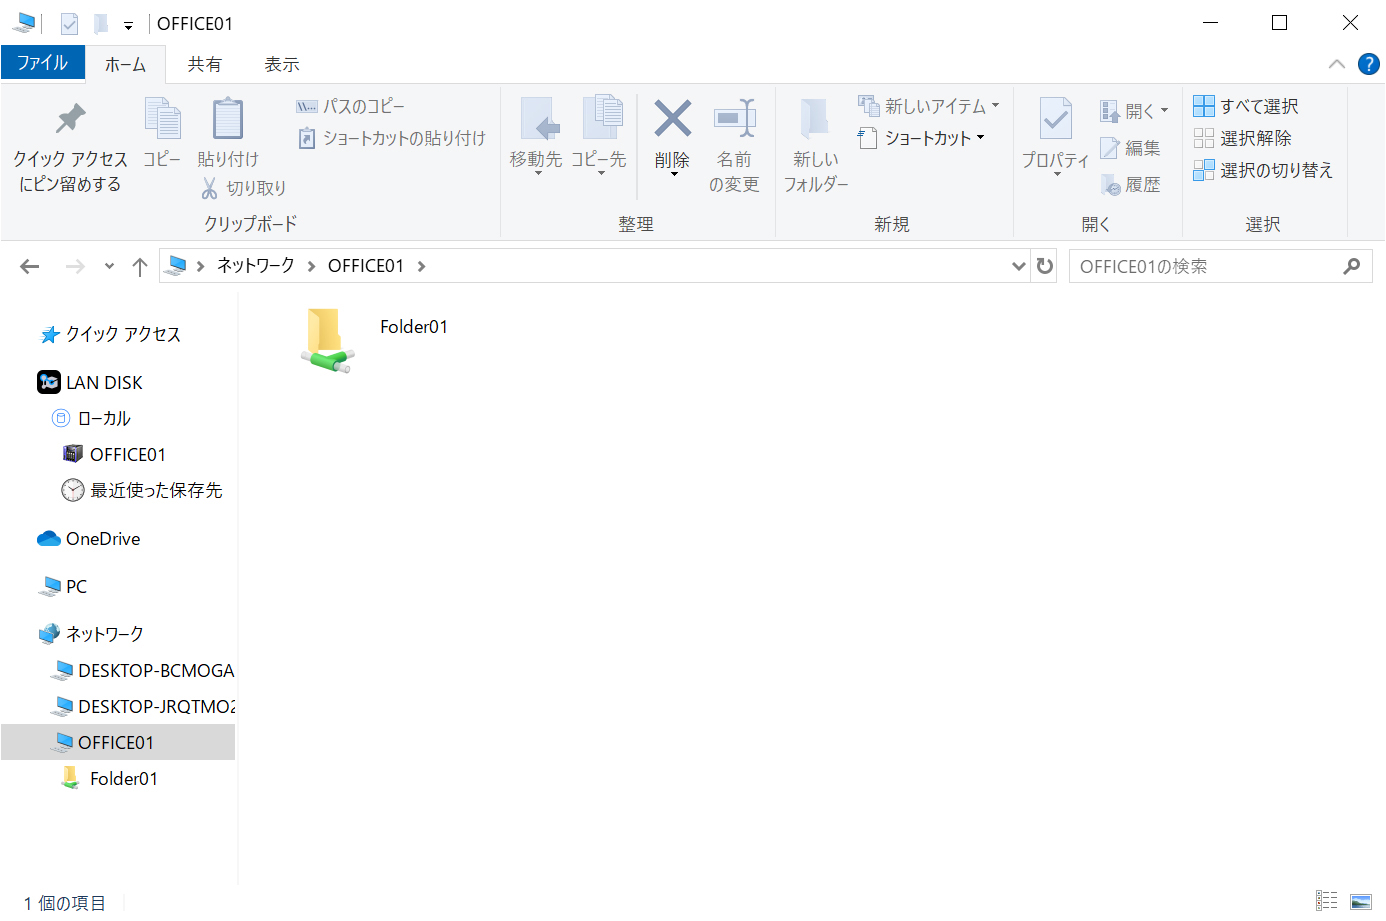Click the Properties (プロパティ) checkmark icon
The height and width of the screenshot is (921, 1386).
(x=1056, y=120)
